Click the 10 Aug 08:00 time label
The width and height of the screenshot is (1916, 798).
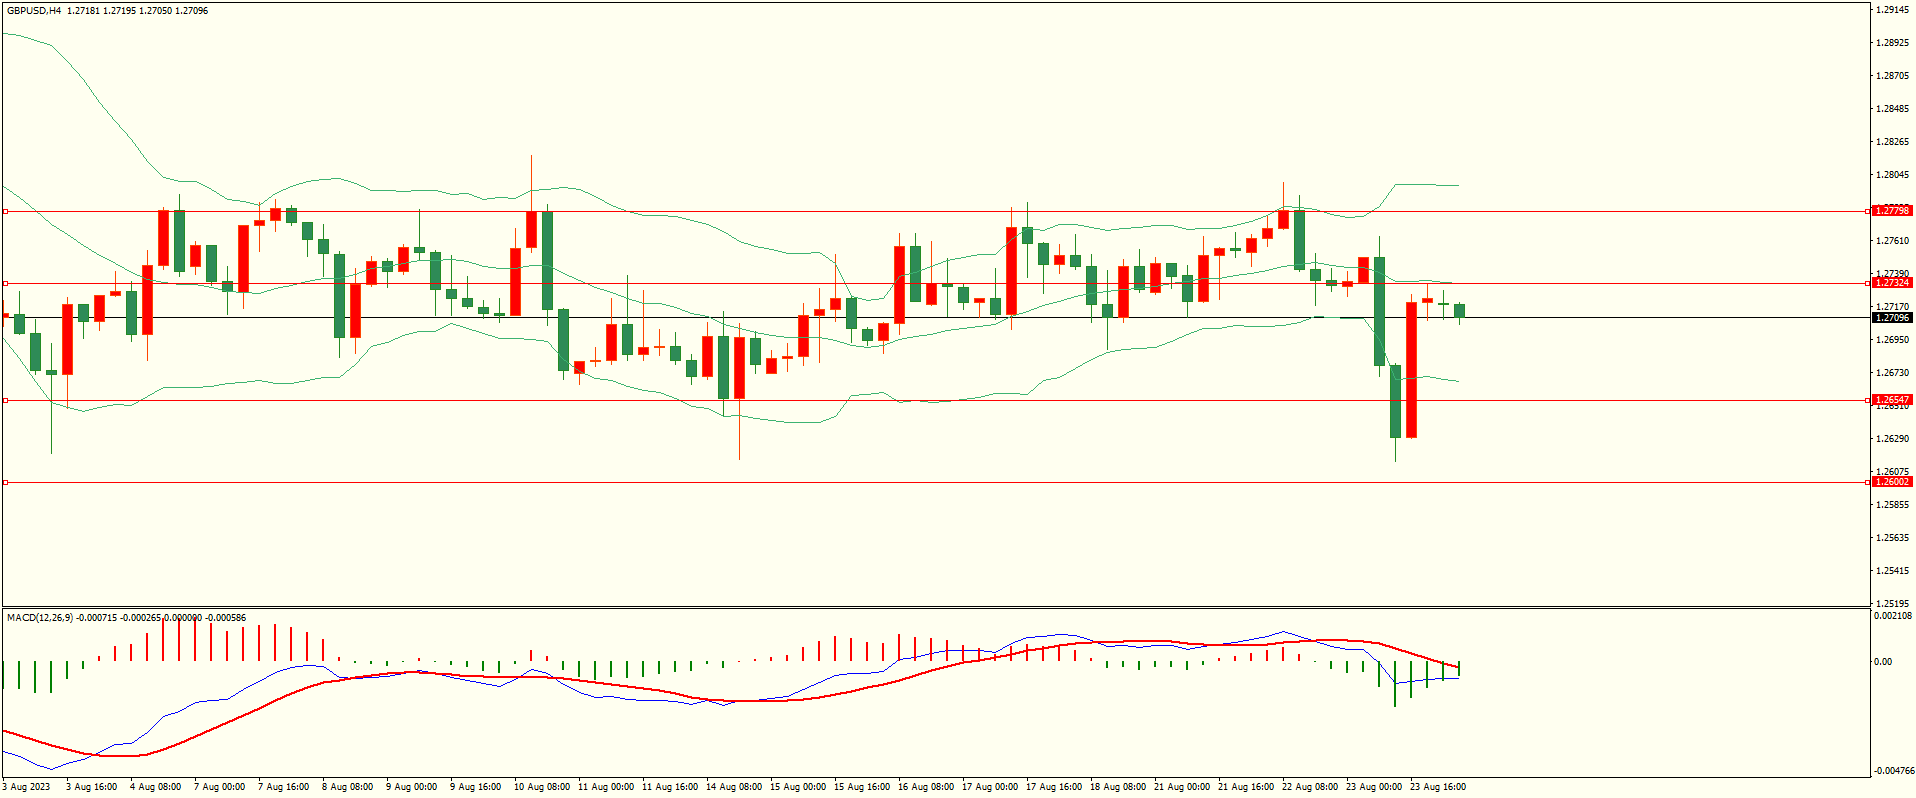[x=541, y=787]
